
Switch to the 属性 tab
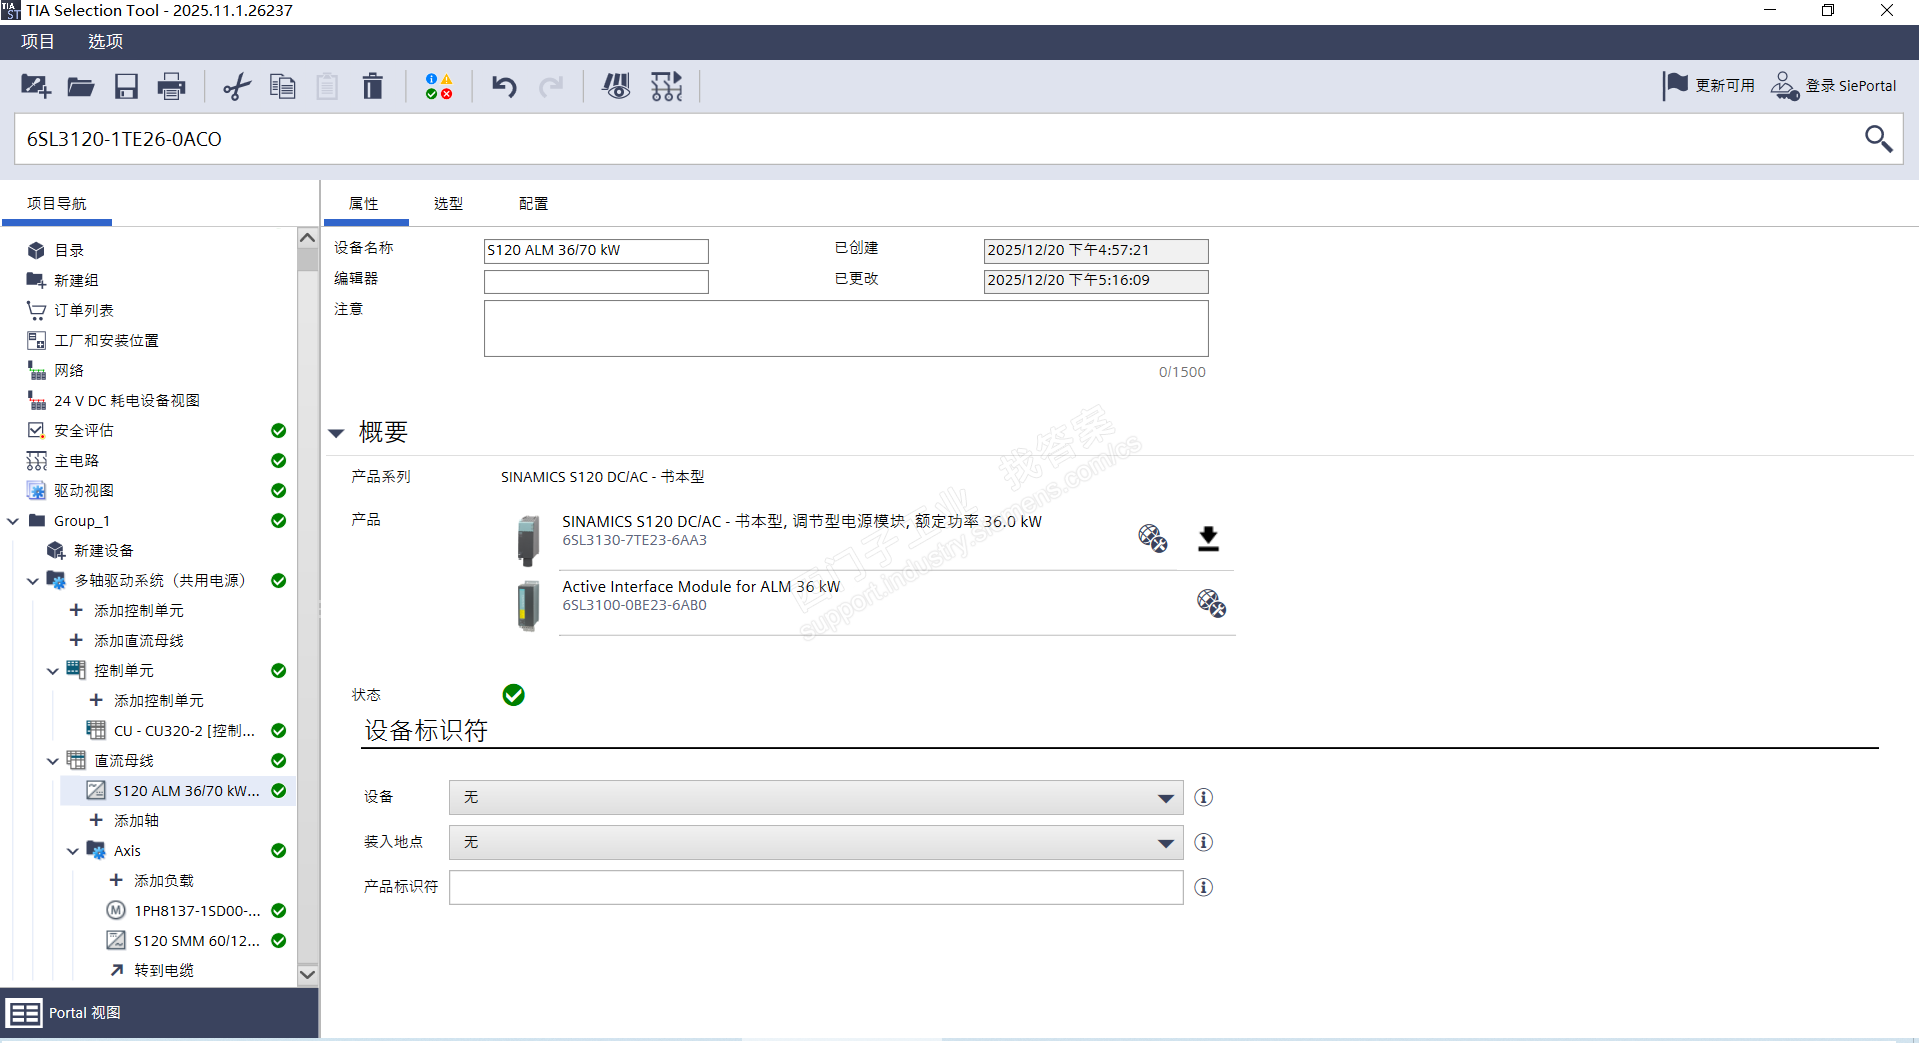364,204
